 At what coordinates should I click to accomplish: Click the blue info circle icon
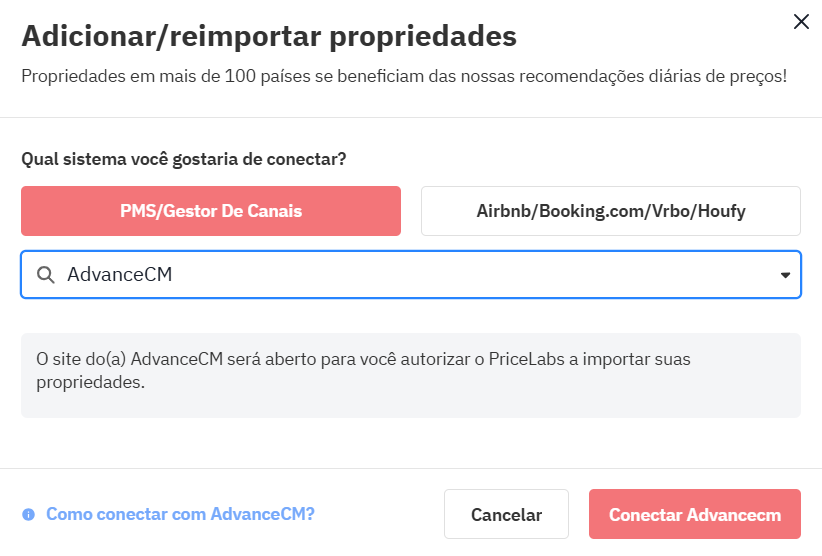[x=28, y=514]
